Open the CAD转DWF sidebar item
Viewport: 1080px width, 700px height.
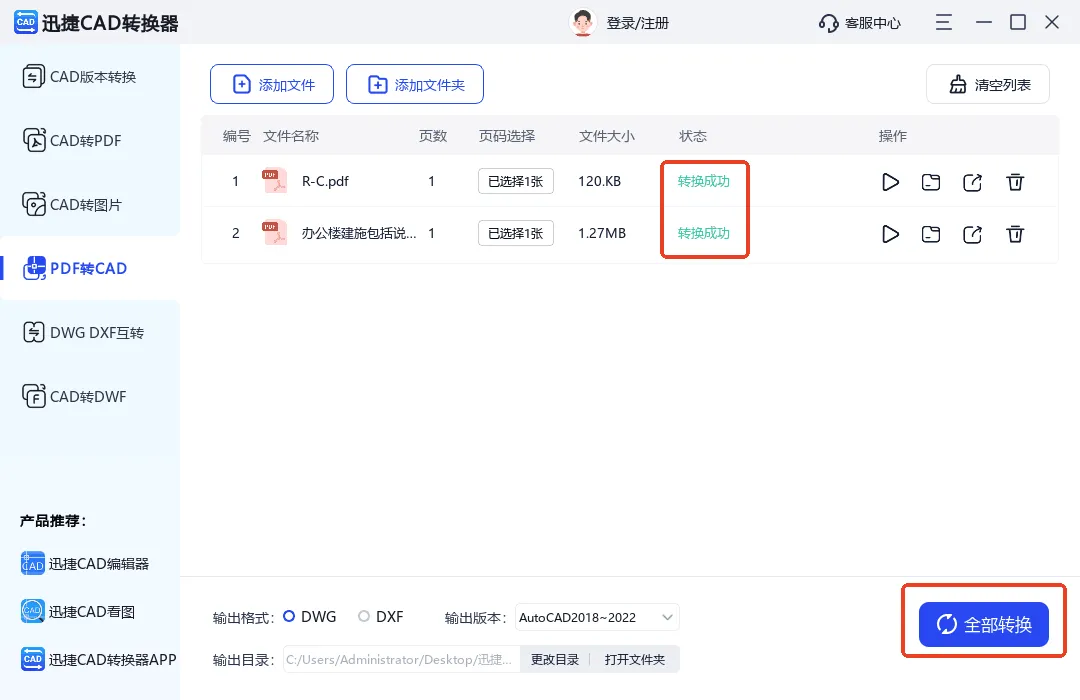(74, 397)
